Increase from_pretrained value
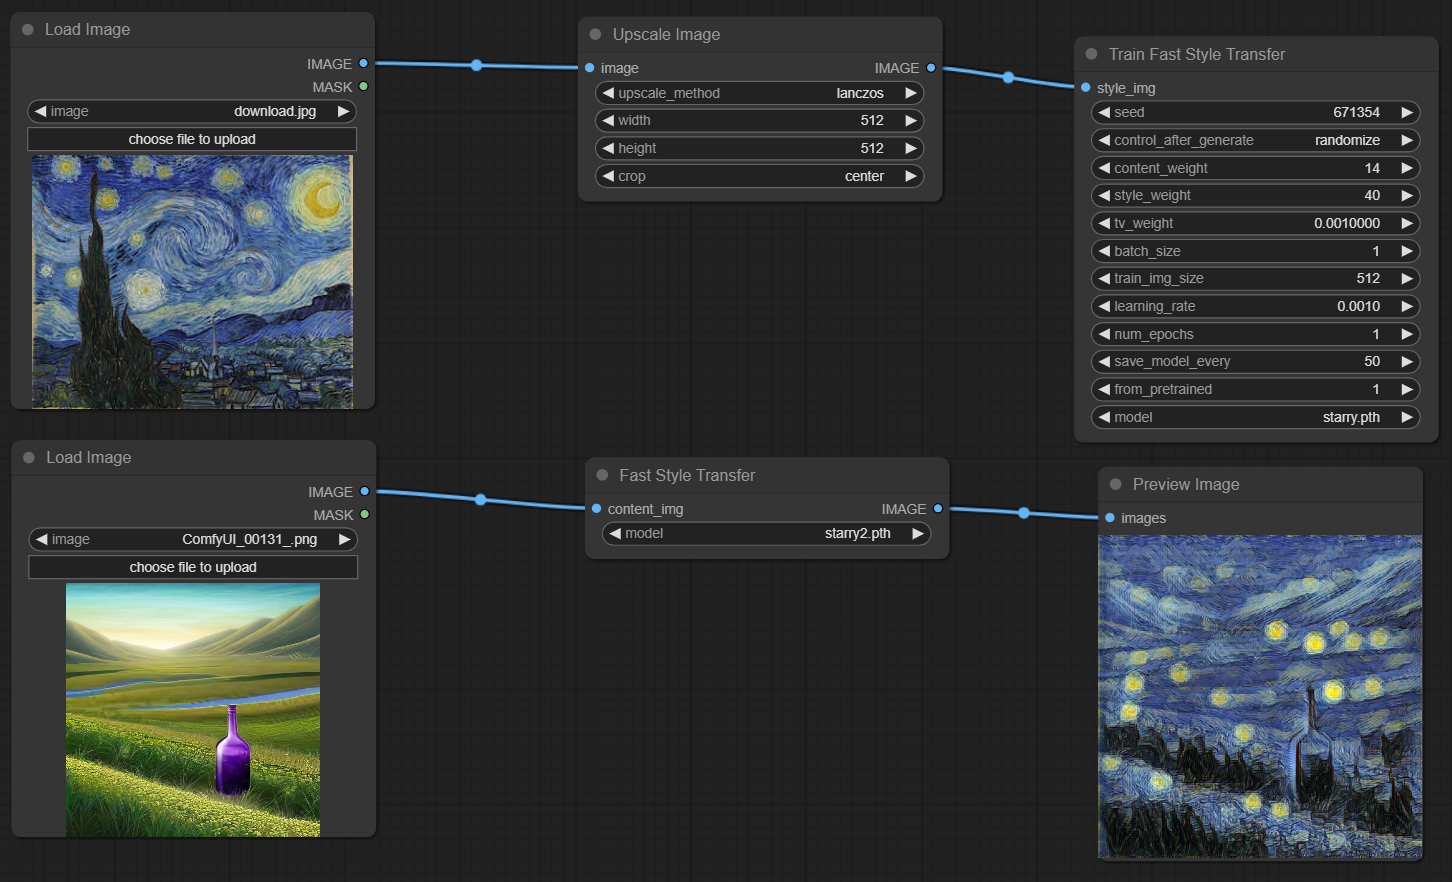 [1406, 389]
